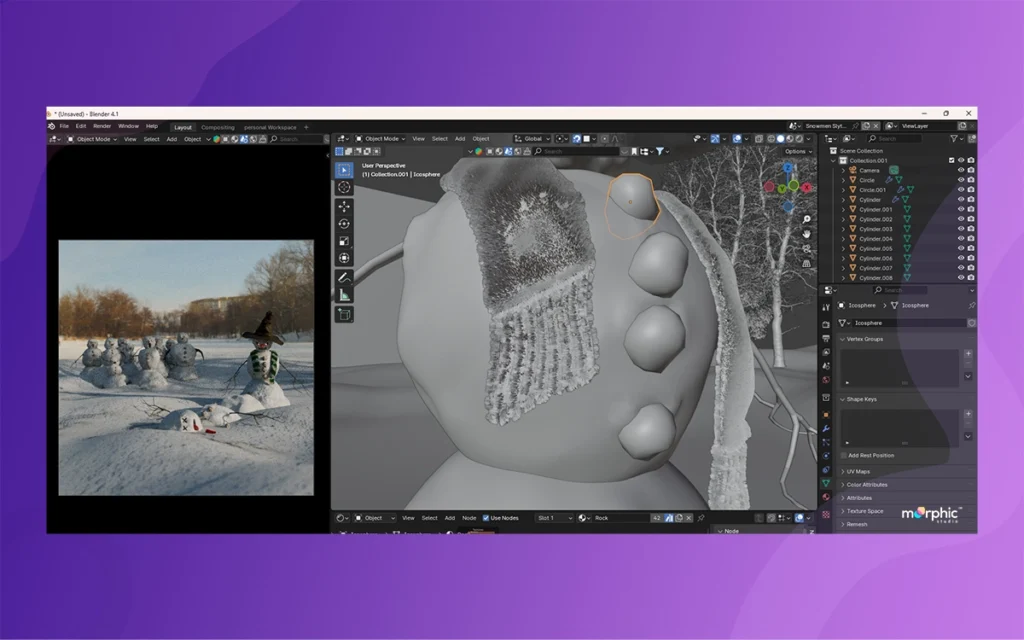Screen dimensions: 1024x640
Task: Toggle Add Rest Position checkbox
Action: (844, 455)
